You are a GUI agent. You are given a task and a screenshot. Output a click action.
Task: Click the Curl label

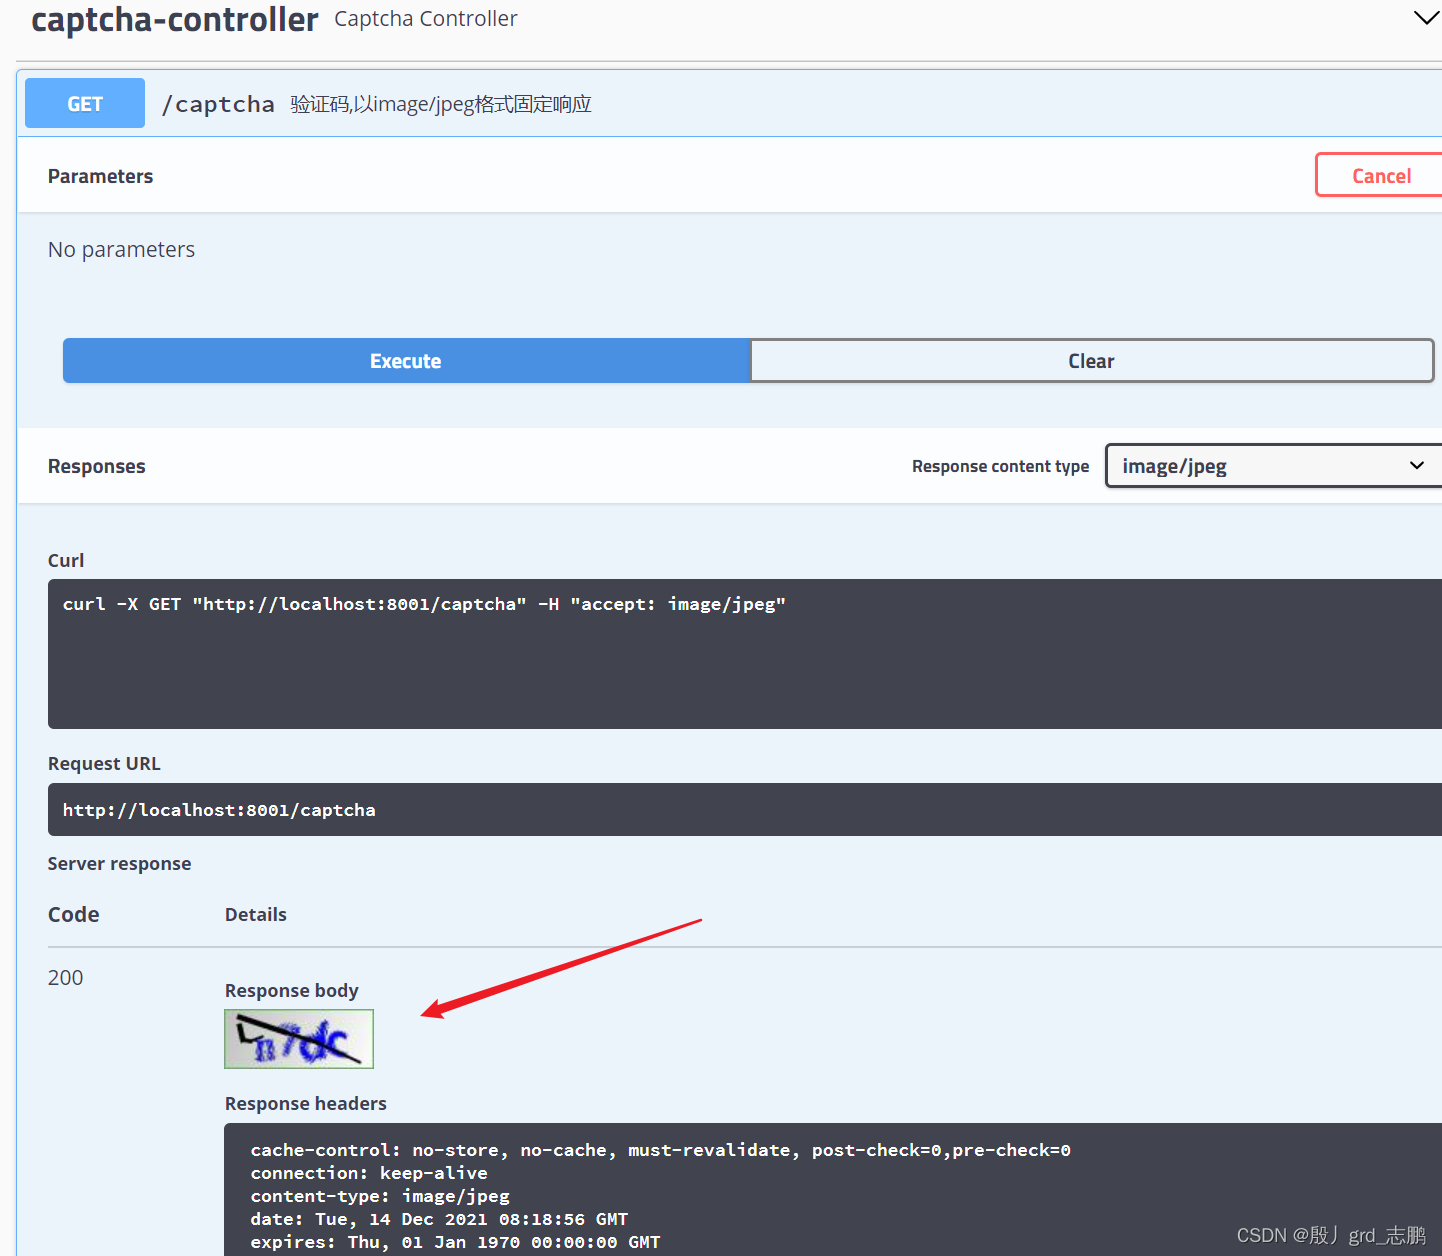tap(66, 560)
